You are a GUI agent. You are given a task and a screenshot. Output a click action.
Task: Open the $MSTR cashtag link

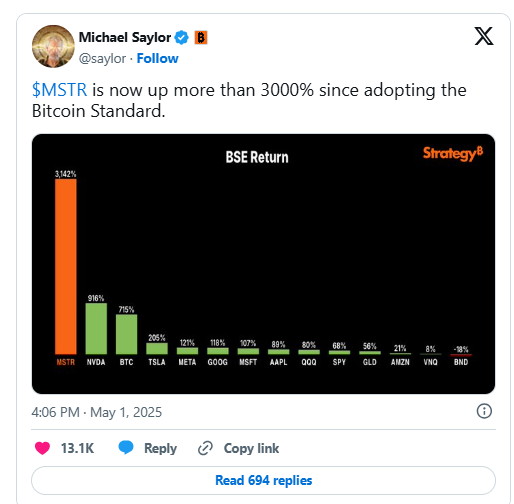(x=59, y=90)
